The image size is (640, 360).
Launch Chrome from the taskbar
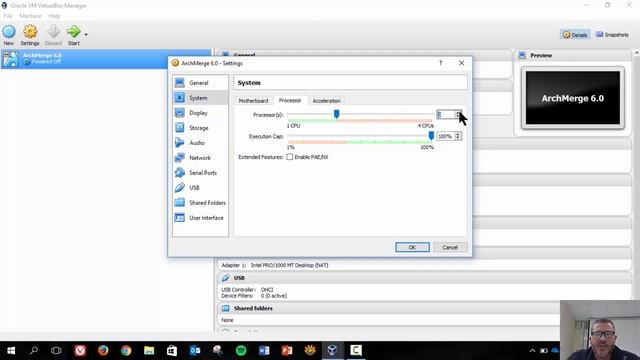(126, 350)
